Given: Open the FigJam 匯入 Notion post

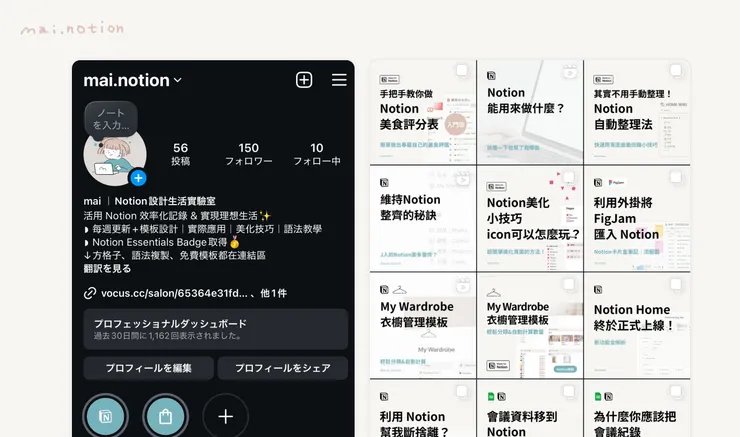Looking at the screenshot, I should pos(637,218).
